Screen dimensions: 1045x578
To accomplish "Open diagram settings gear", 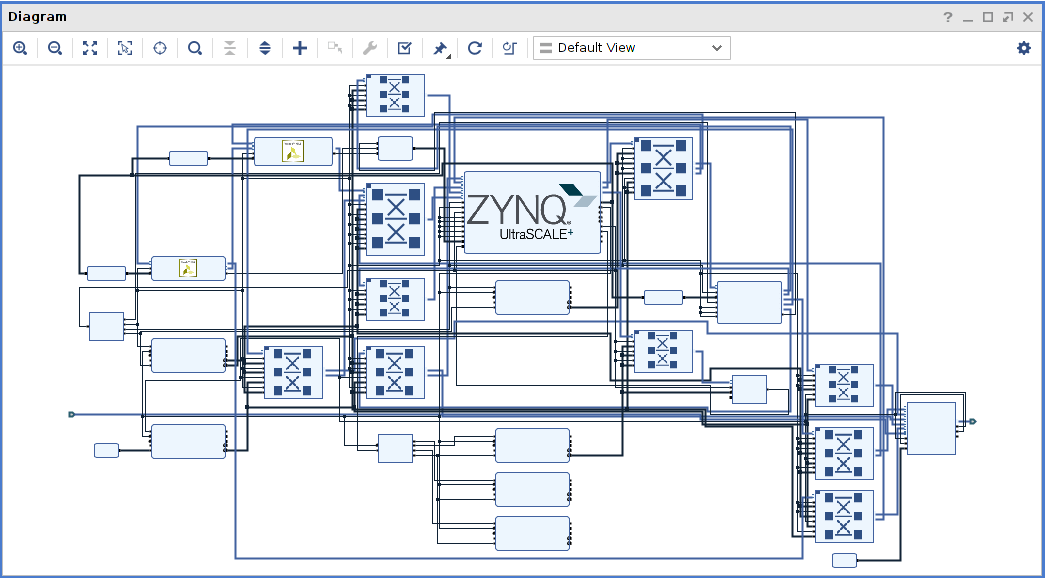I will click(x=1024, y=48).
